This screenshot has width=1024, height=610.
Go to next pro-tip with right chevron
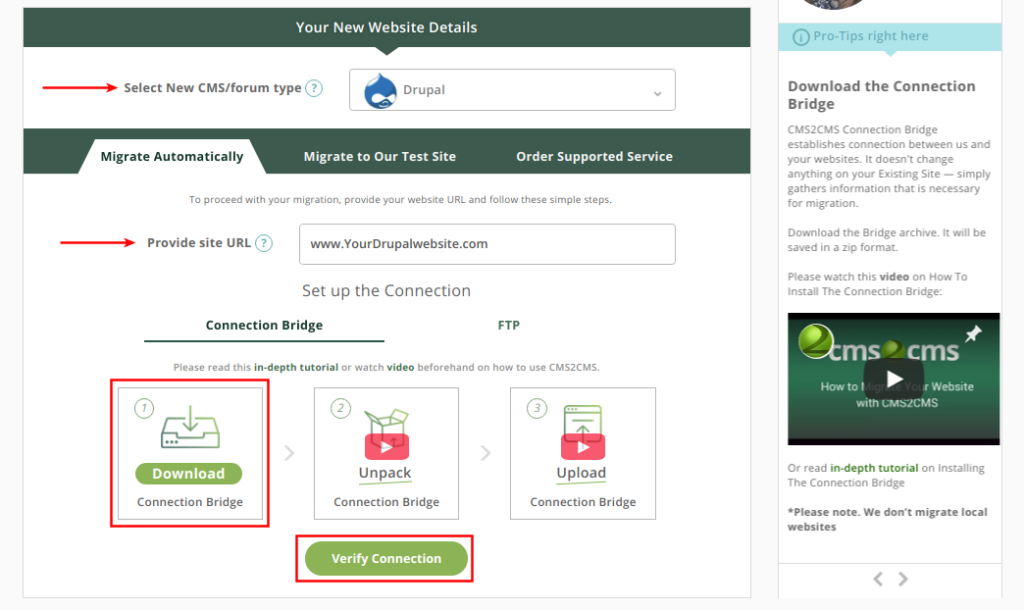point(903,579)
